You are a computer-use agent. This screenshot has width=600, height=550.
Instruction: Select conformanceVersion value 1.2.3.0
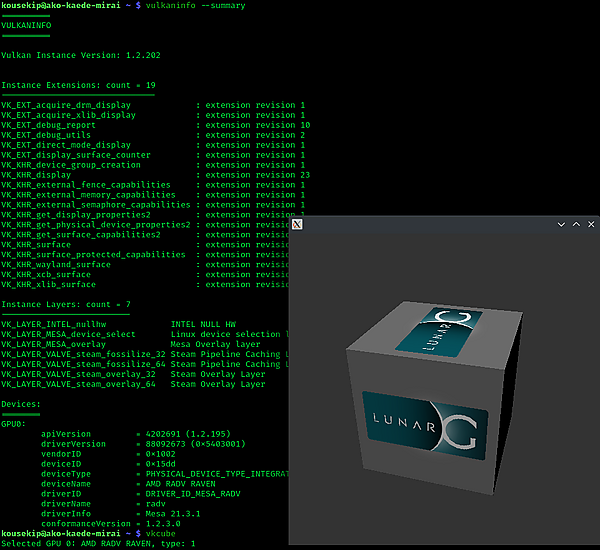tap(163, 523)
